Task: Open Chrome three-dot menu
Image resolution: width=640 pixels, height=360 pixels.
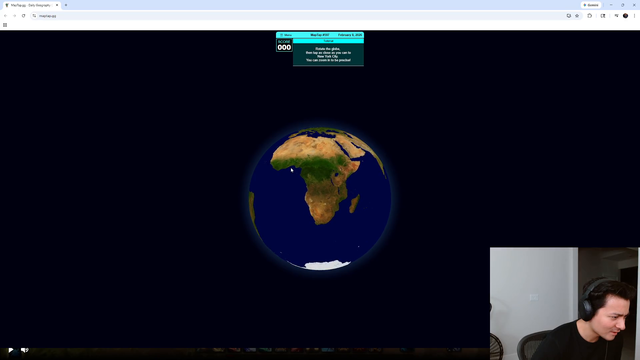Action: (x=634, y=16)
